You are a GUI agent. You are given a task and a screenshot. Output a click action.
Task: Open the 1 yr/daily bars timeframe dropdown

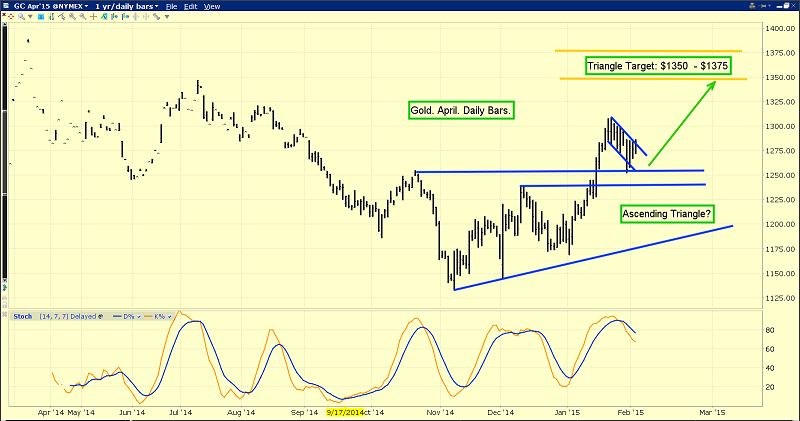tap(127, 6)
